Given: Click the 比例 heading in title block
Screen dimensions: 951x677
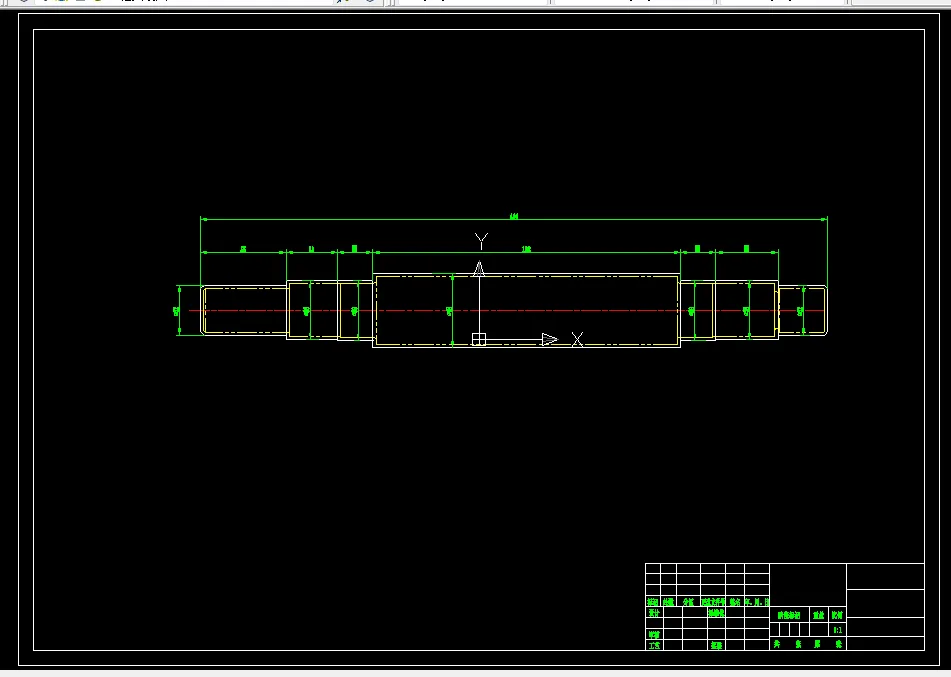Looking at the screenshot, I should coord(837,615).
